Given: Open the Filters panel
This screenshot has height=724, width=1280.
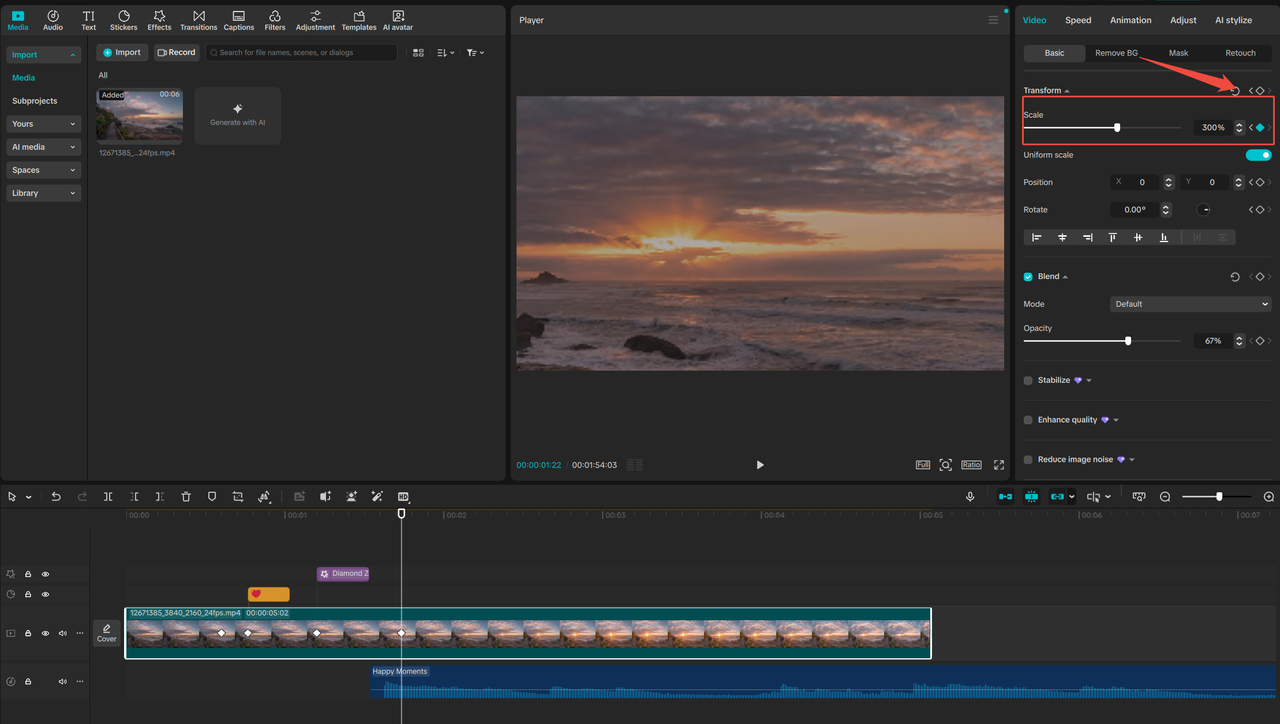Looking at the screenshot, I should pos(275,19).
